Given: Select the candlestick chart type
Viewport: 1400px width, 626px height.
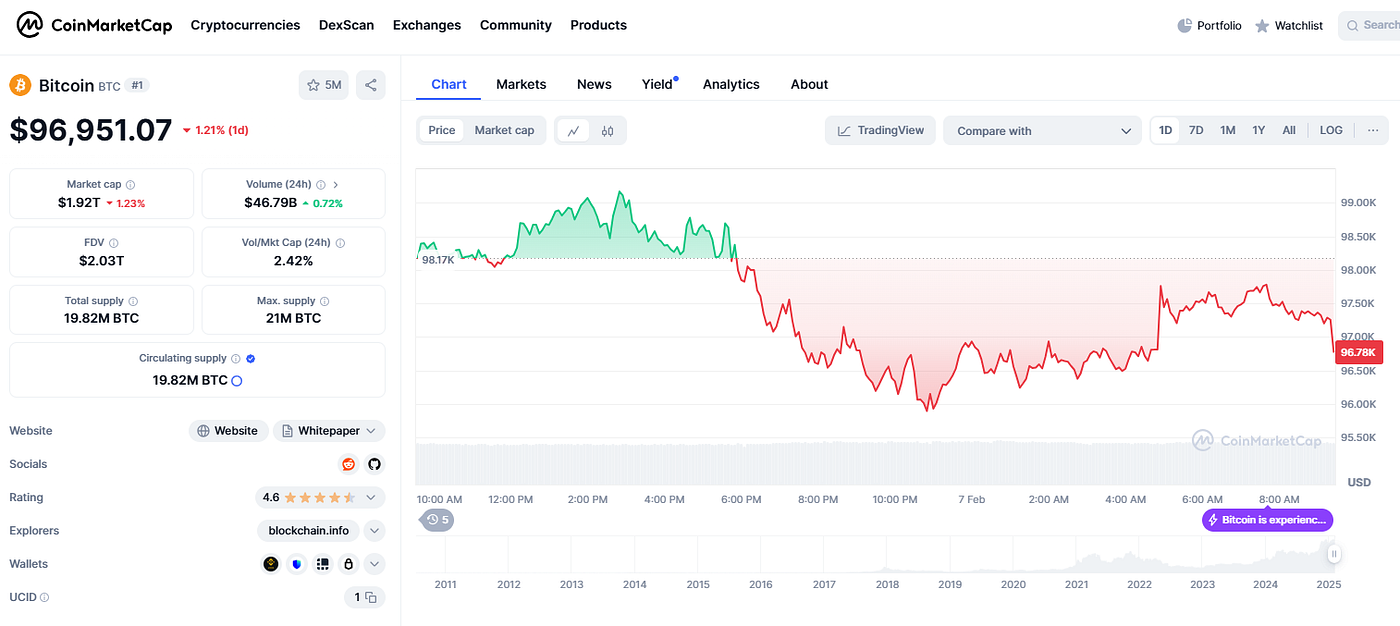Looking at the screenshot, I should coord(607,131).
